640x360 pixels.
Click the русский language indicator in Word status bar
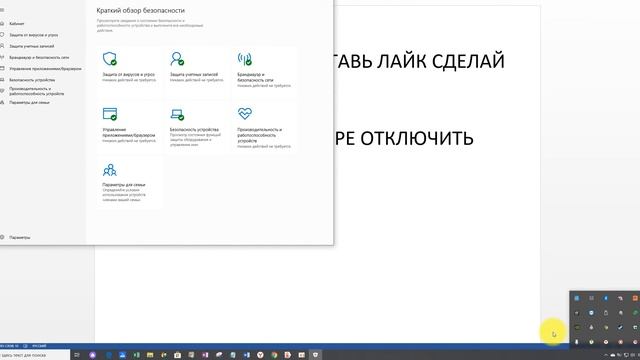tap(39, 346)
